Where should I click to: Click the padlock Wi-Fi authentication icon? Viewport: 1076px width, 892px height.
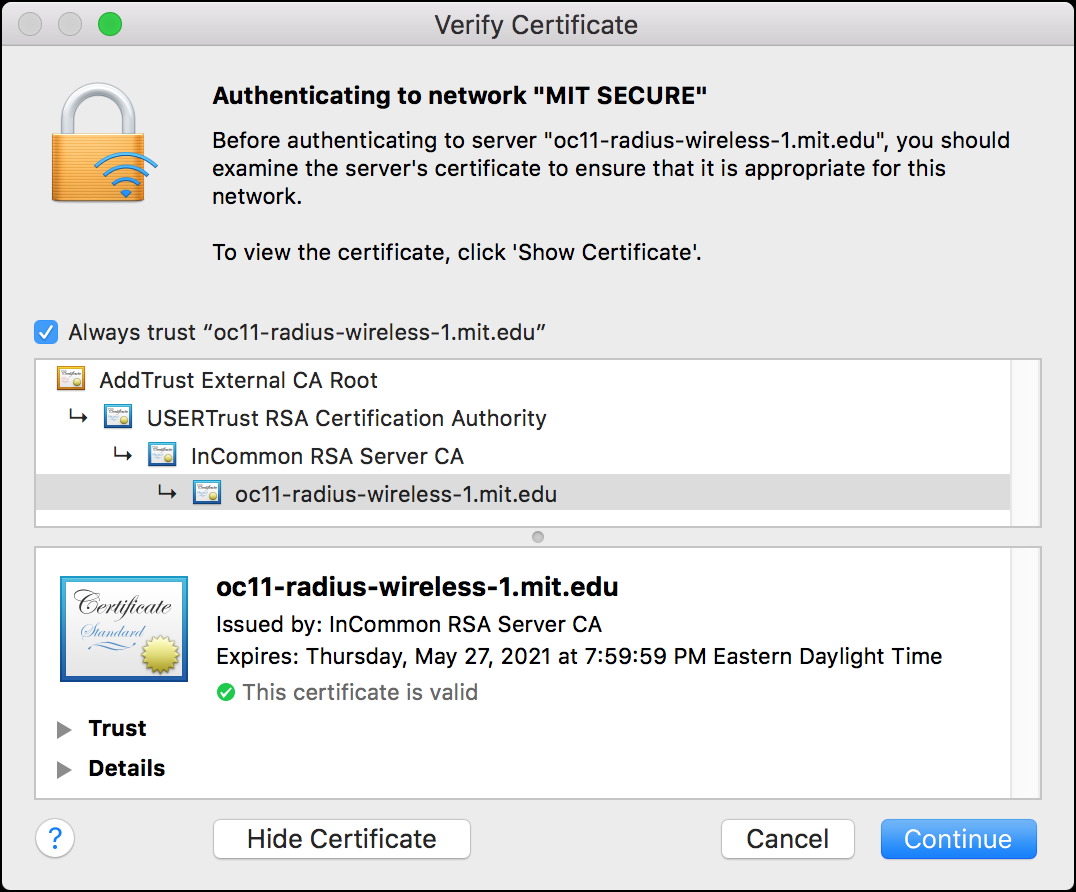point(104,143)
